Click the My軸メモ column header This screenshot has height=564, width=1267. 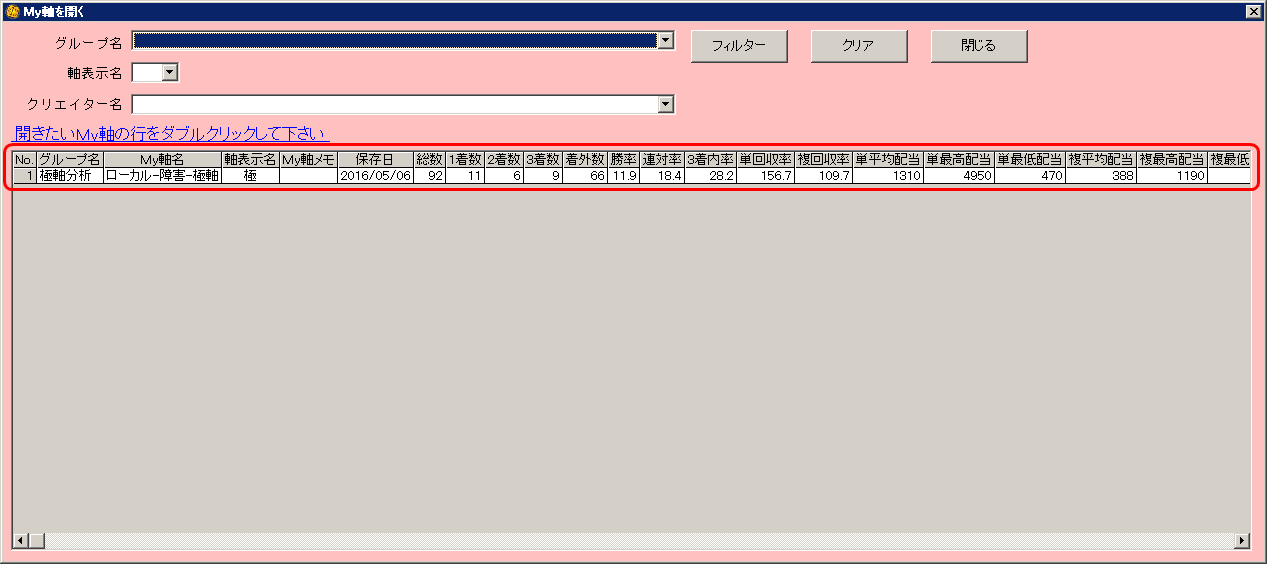(x=308, y=159)
